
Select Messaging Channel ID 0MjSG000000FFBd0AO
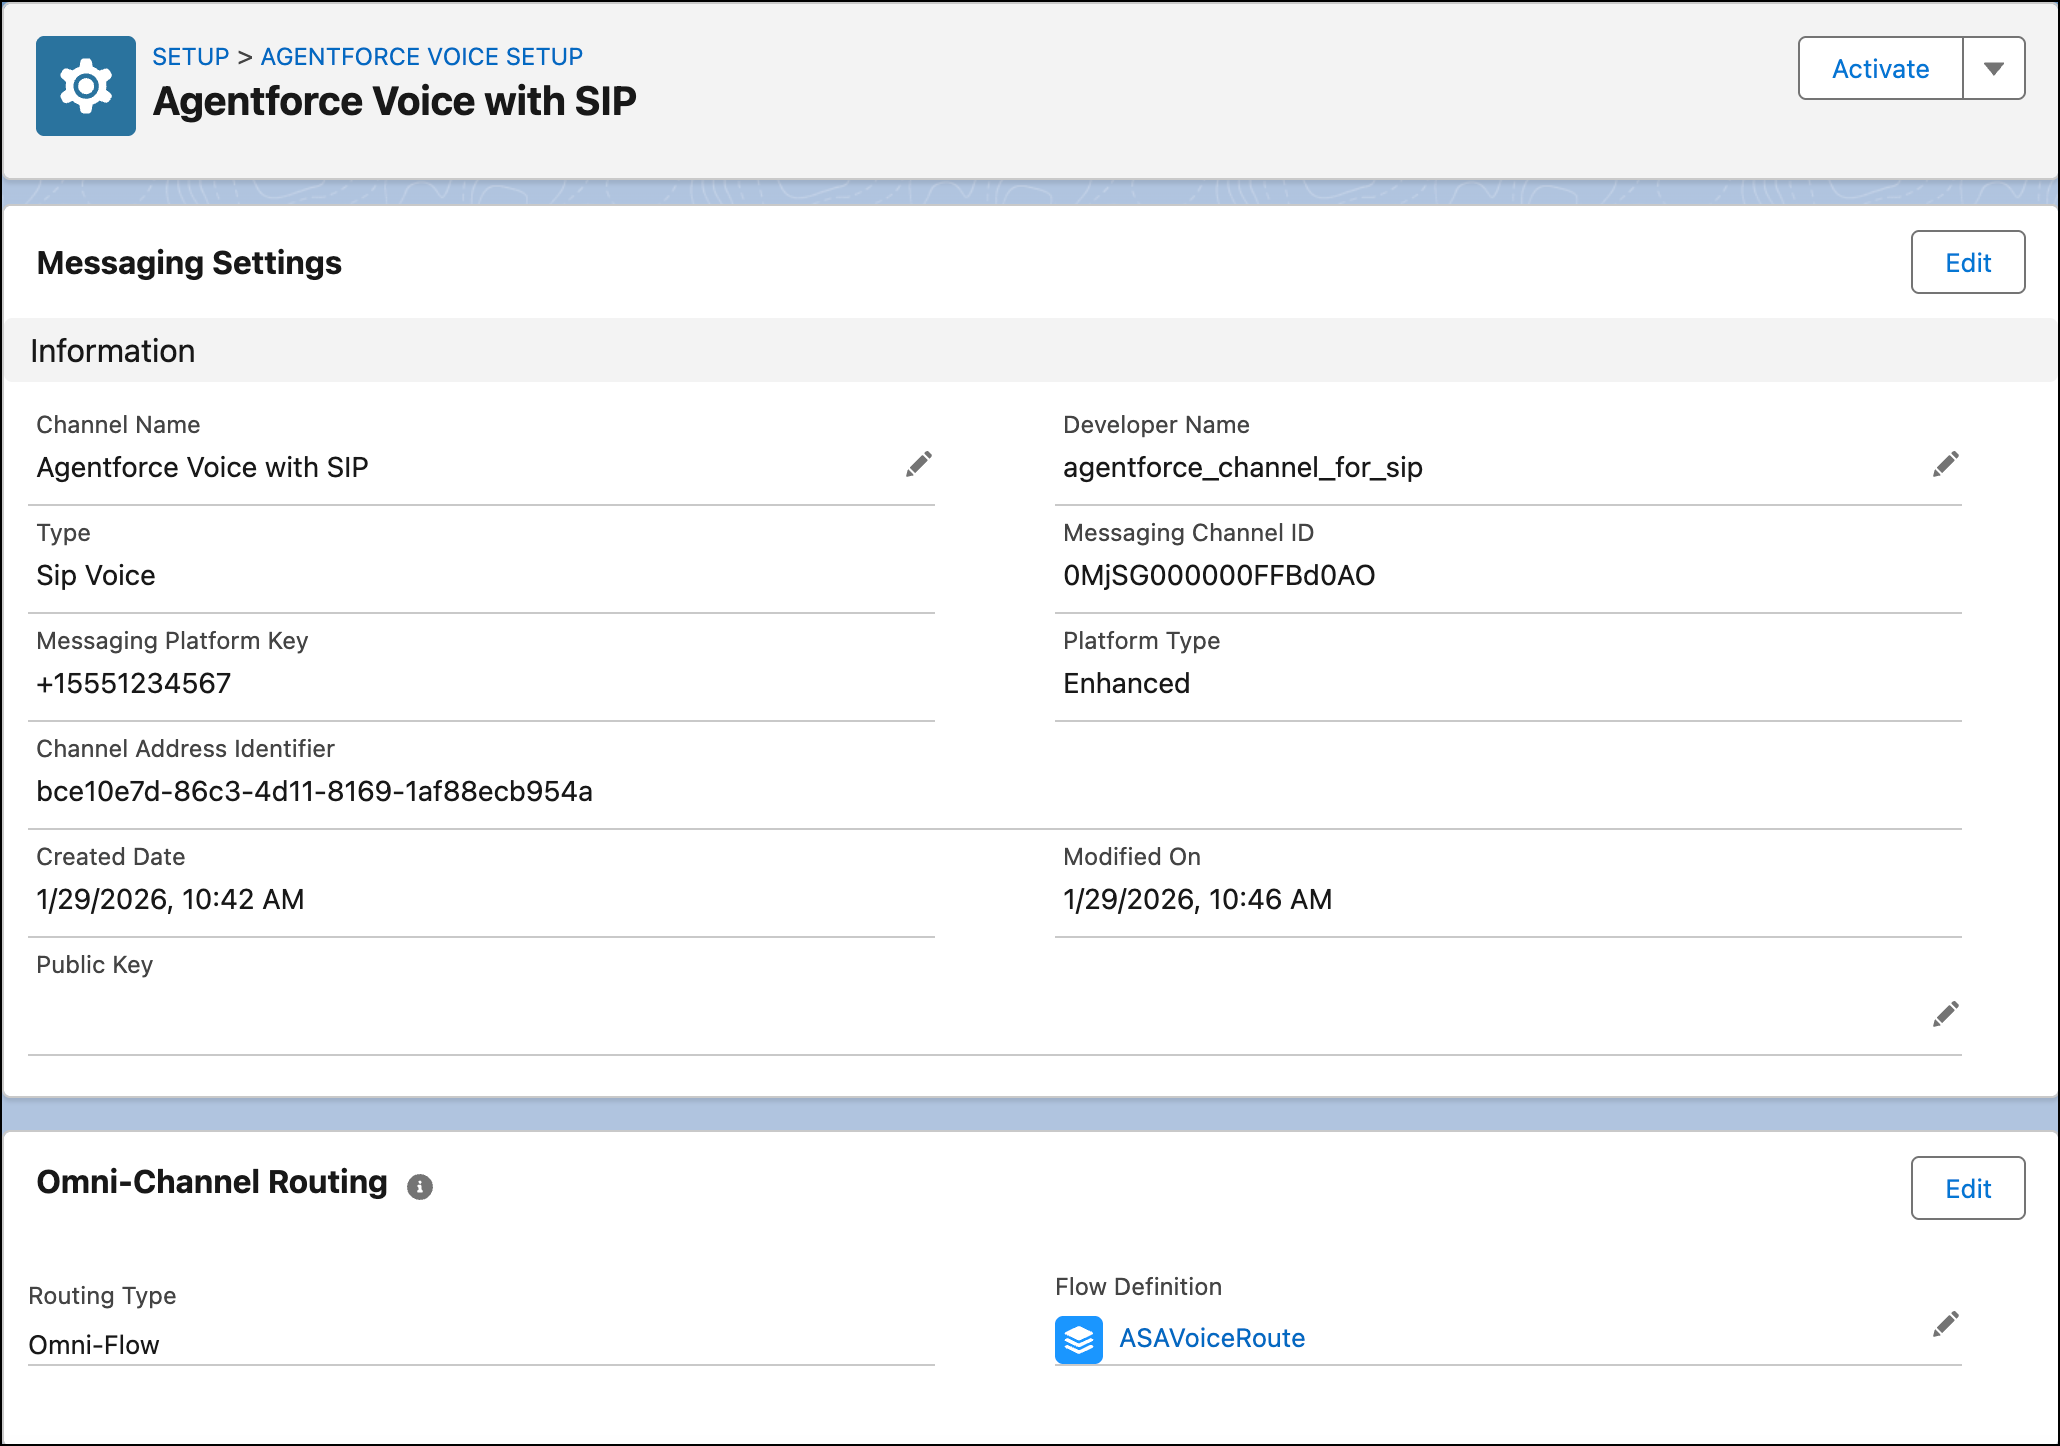1219,575
